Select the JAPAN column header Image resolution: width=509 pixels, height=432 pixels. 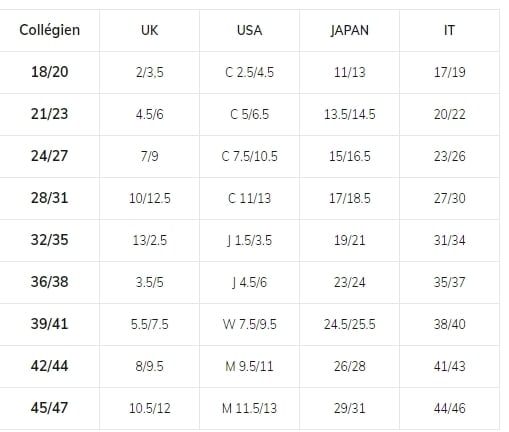click(x=350, y=30)
